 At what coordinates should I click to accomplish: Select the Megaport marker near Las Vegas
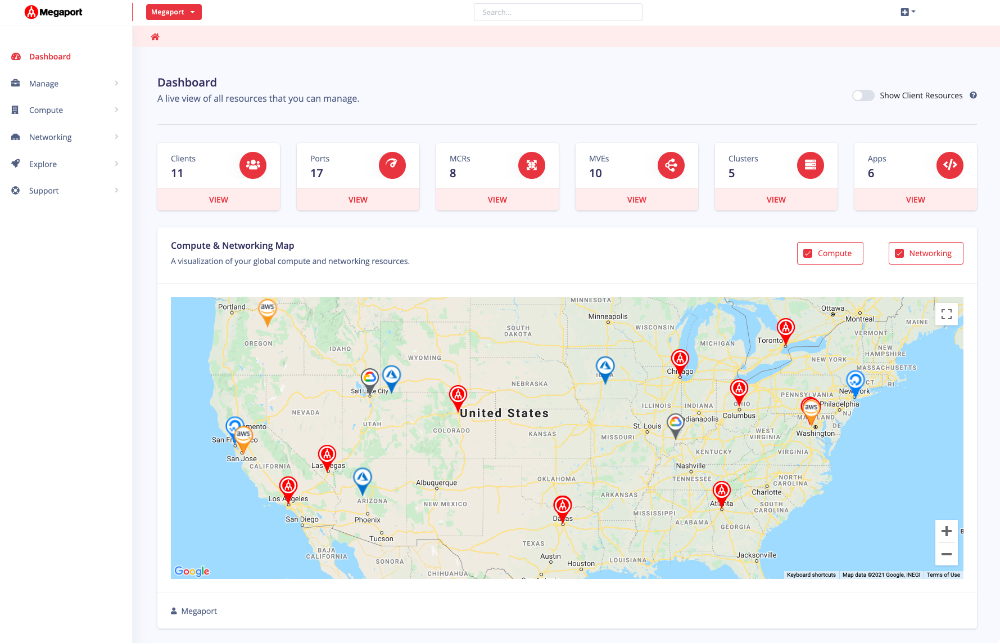pyautogui.click(x=327, y=458)
